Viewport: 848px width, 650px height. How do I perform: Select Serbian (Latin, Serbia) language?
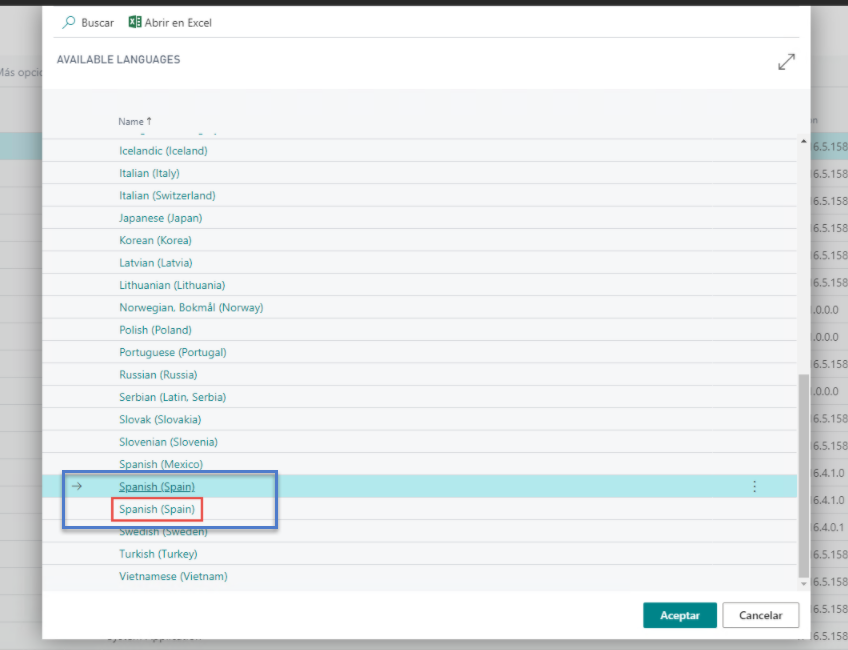(173, 397)
